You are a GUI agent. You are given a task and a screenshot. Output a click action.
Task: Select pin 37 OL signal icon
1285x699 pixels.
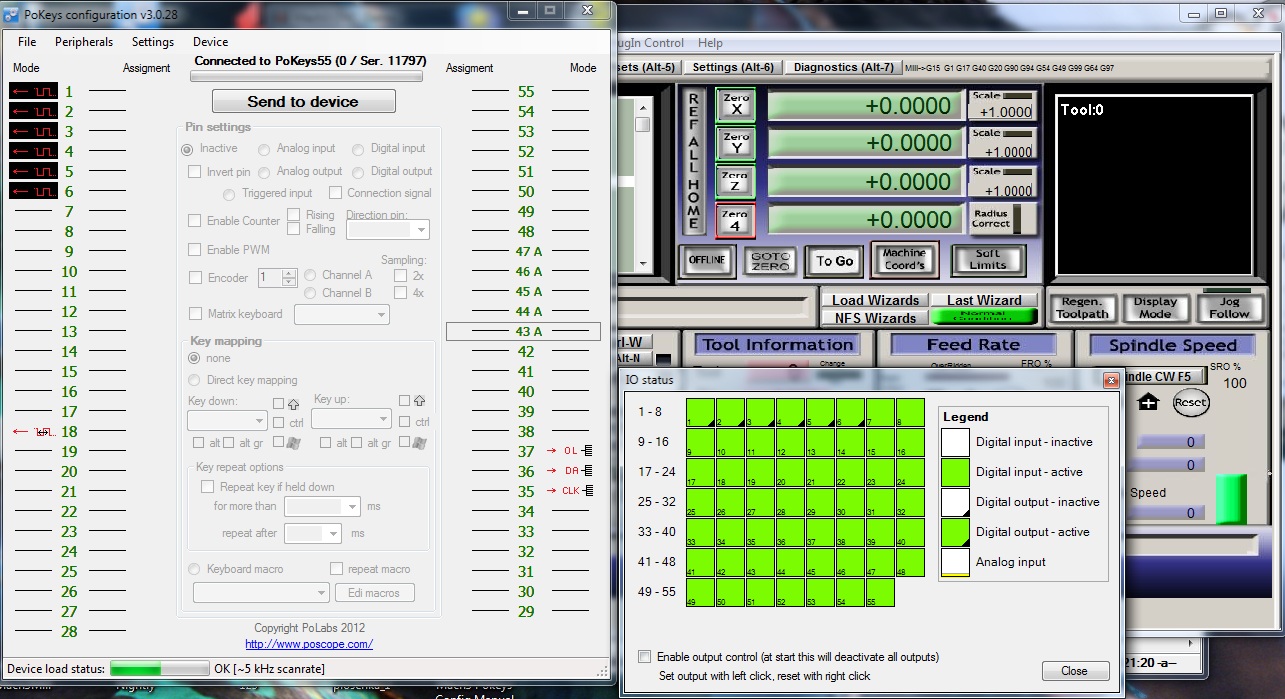point(570,451)
